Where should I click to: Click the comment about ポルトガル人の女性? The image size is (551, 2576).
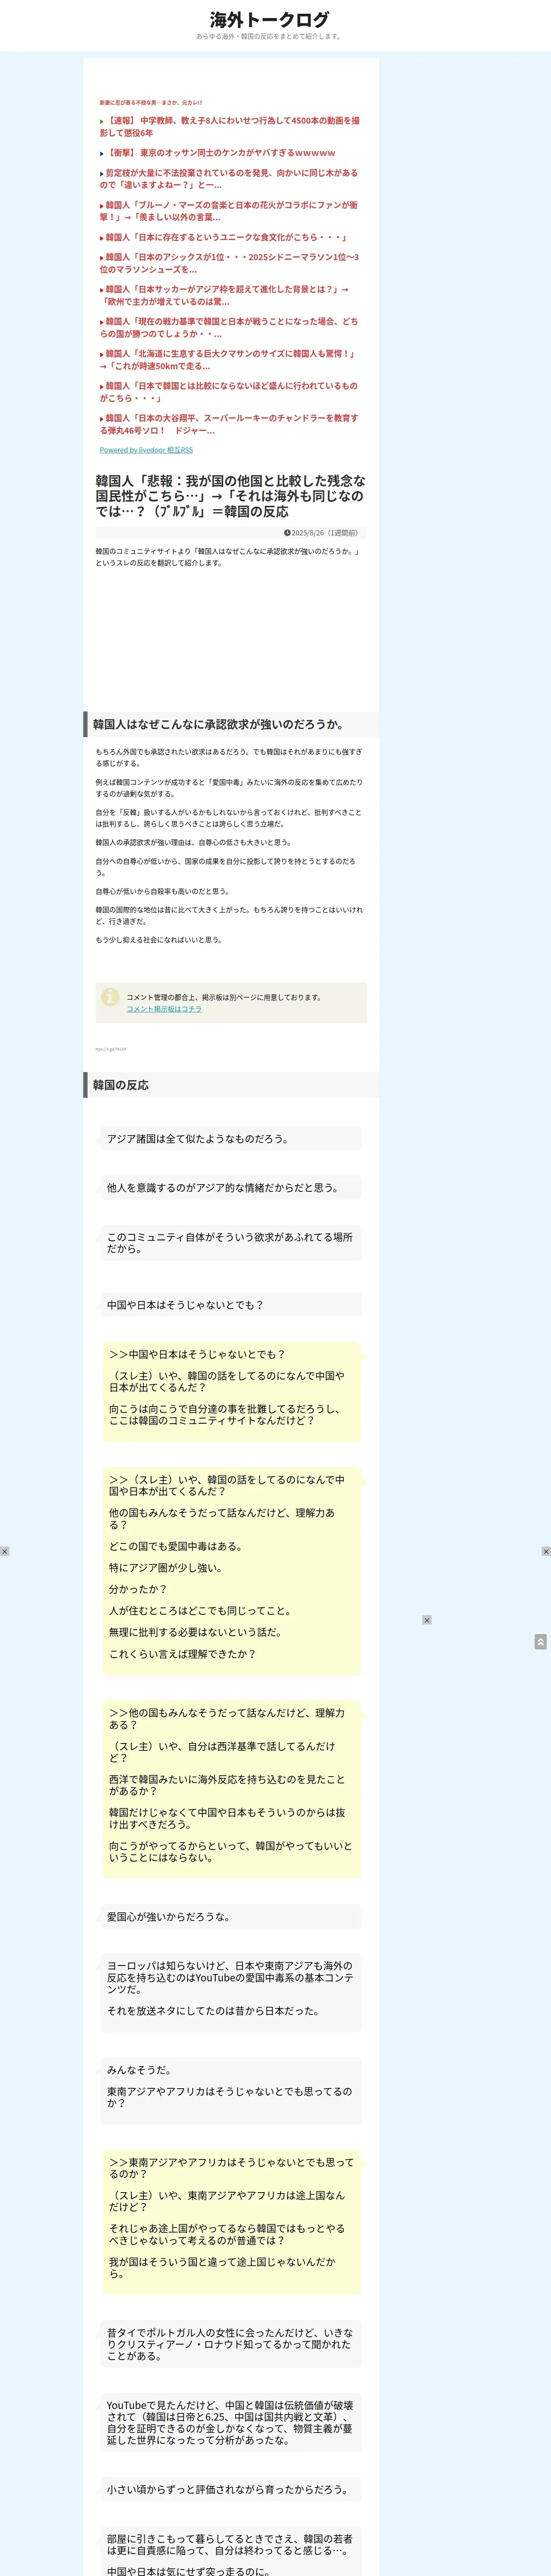coord(230,2344)
